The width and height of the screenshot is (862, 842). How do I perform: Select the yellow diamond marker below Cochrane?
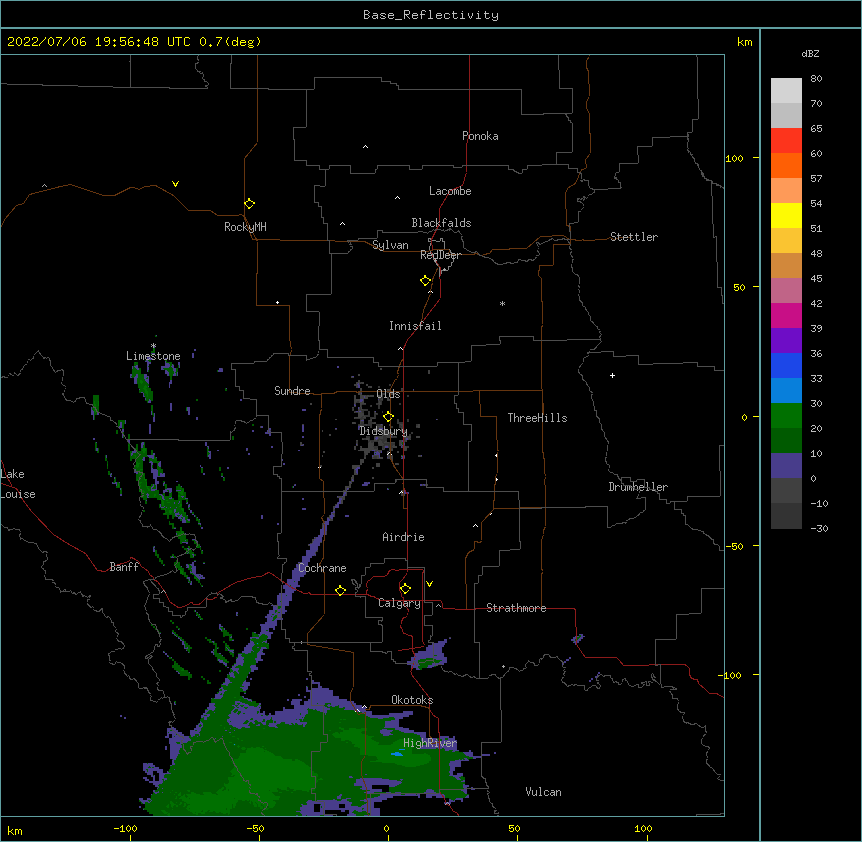(x=340, y=590)
